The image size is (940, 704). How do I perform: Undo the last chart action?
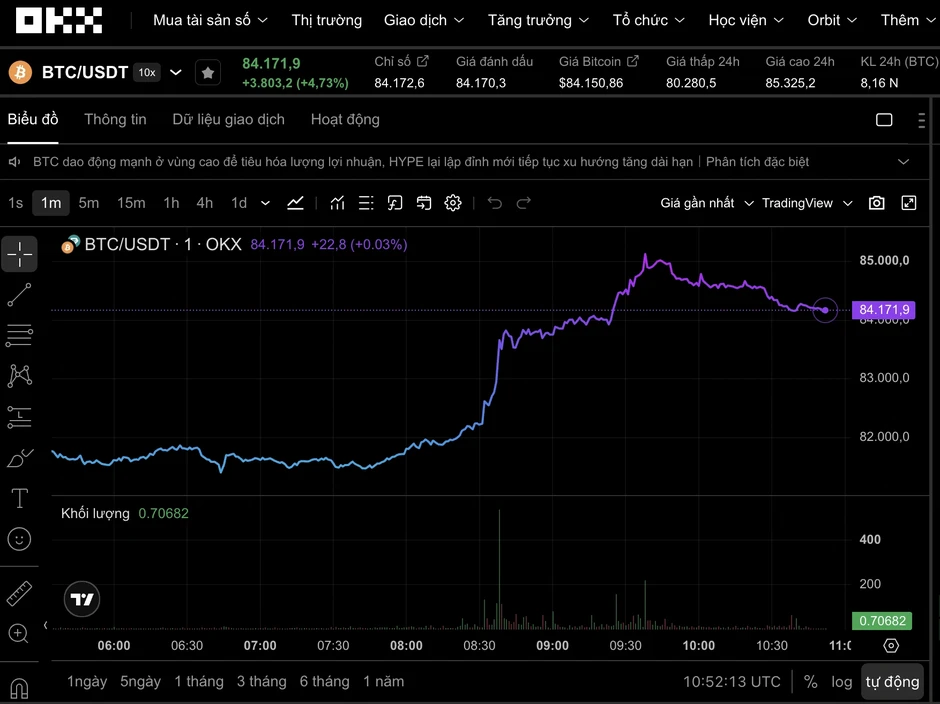click(x=495, y=203)
